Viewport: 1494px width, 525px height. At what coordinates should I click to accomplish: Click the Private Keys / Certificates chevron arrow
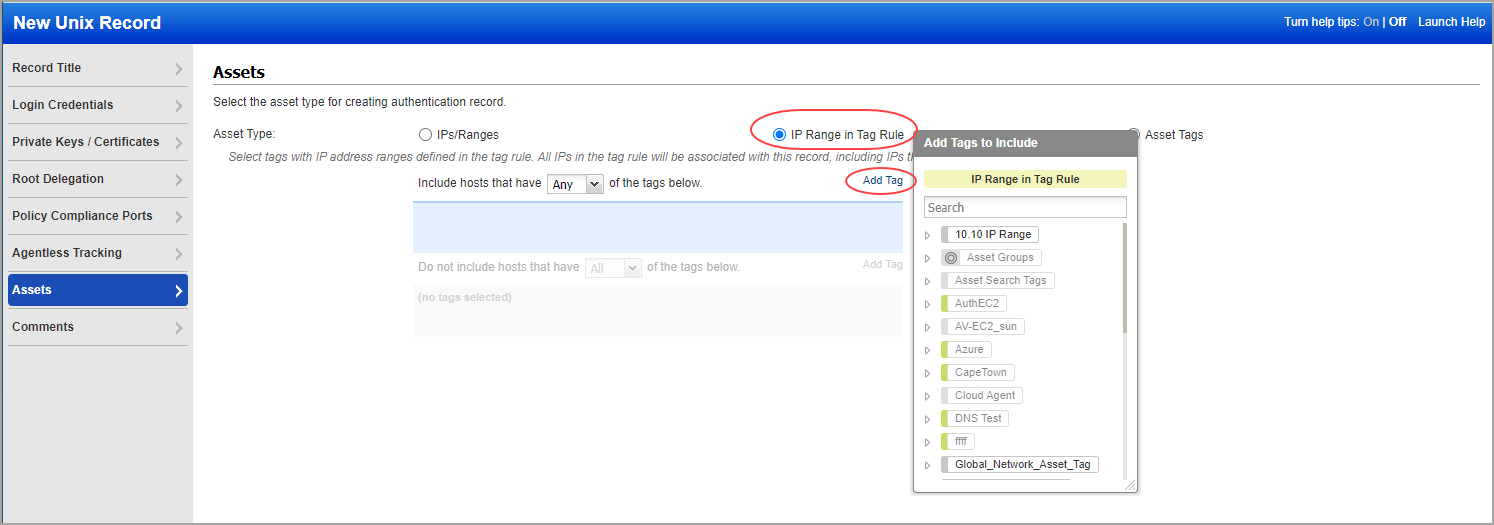[179, 143]
